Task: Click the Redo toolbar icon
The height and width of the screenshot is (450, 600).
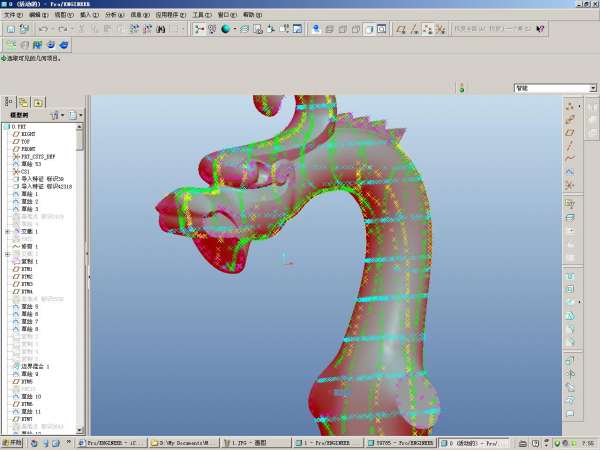Action: (x=62, y=29)
